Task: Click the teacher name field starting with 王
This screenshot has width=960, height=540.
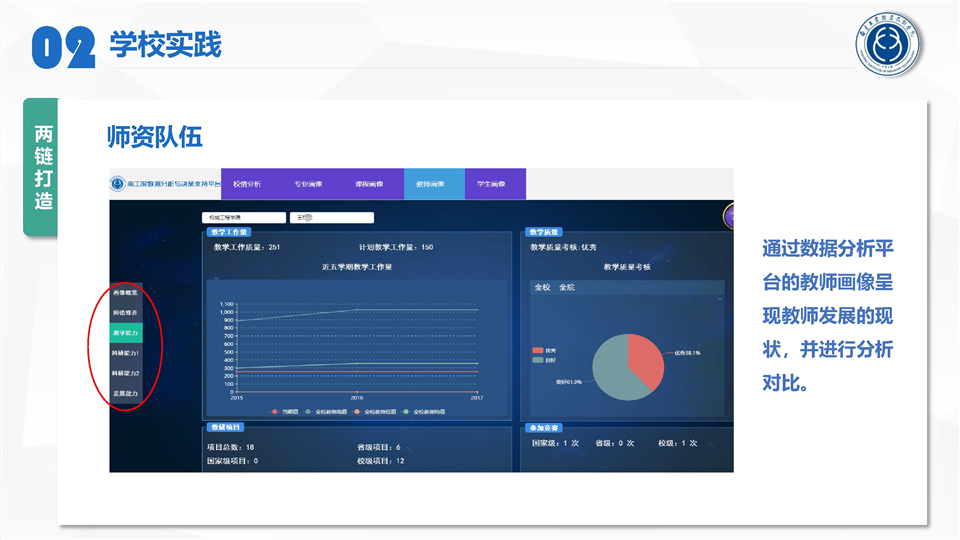Action: point(332,217)
